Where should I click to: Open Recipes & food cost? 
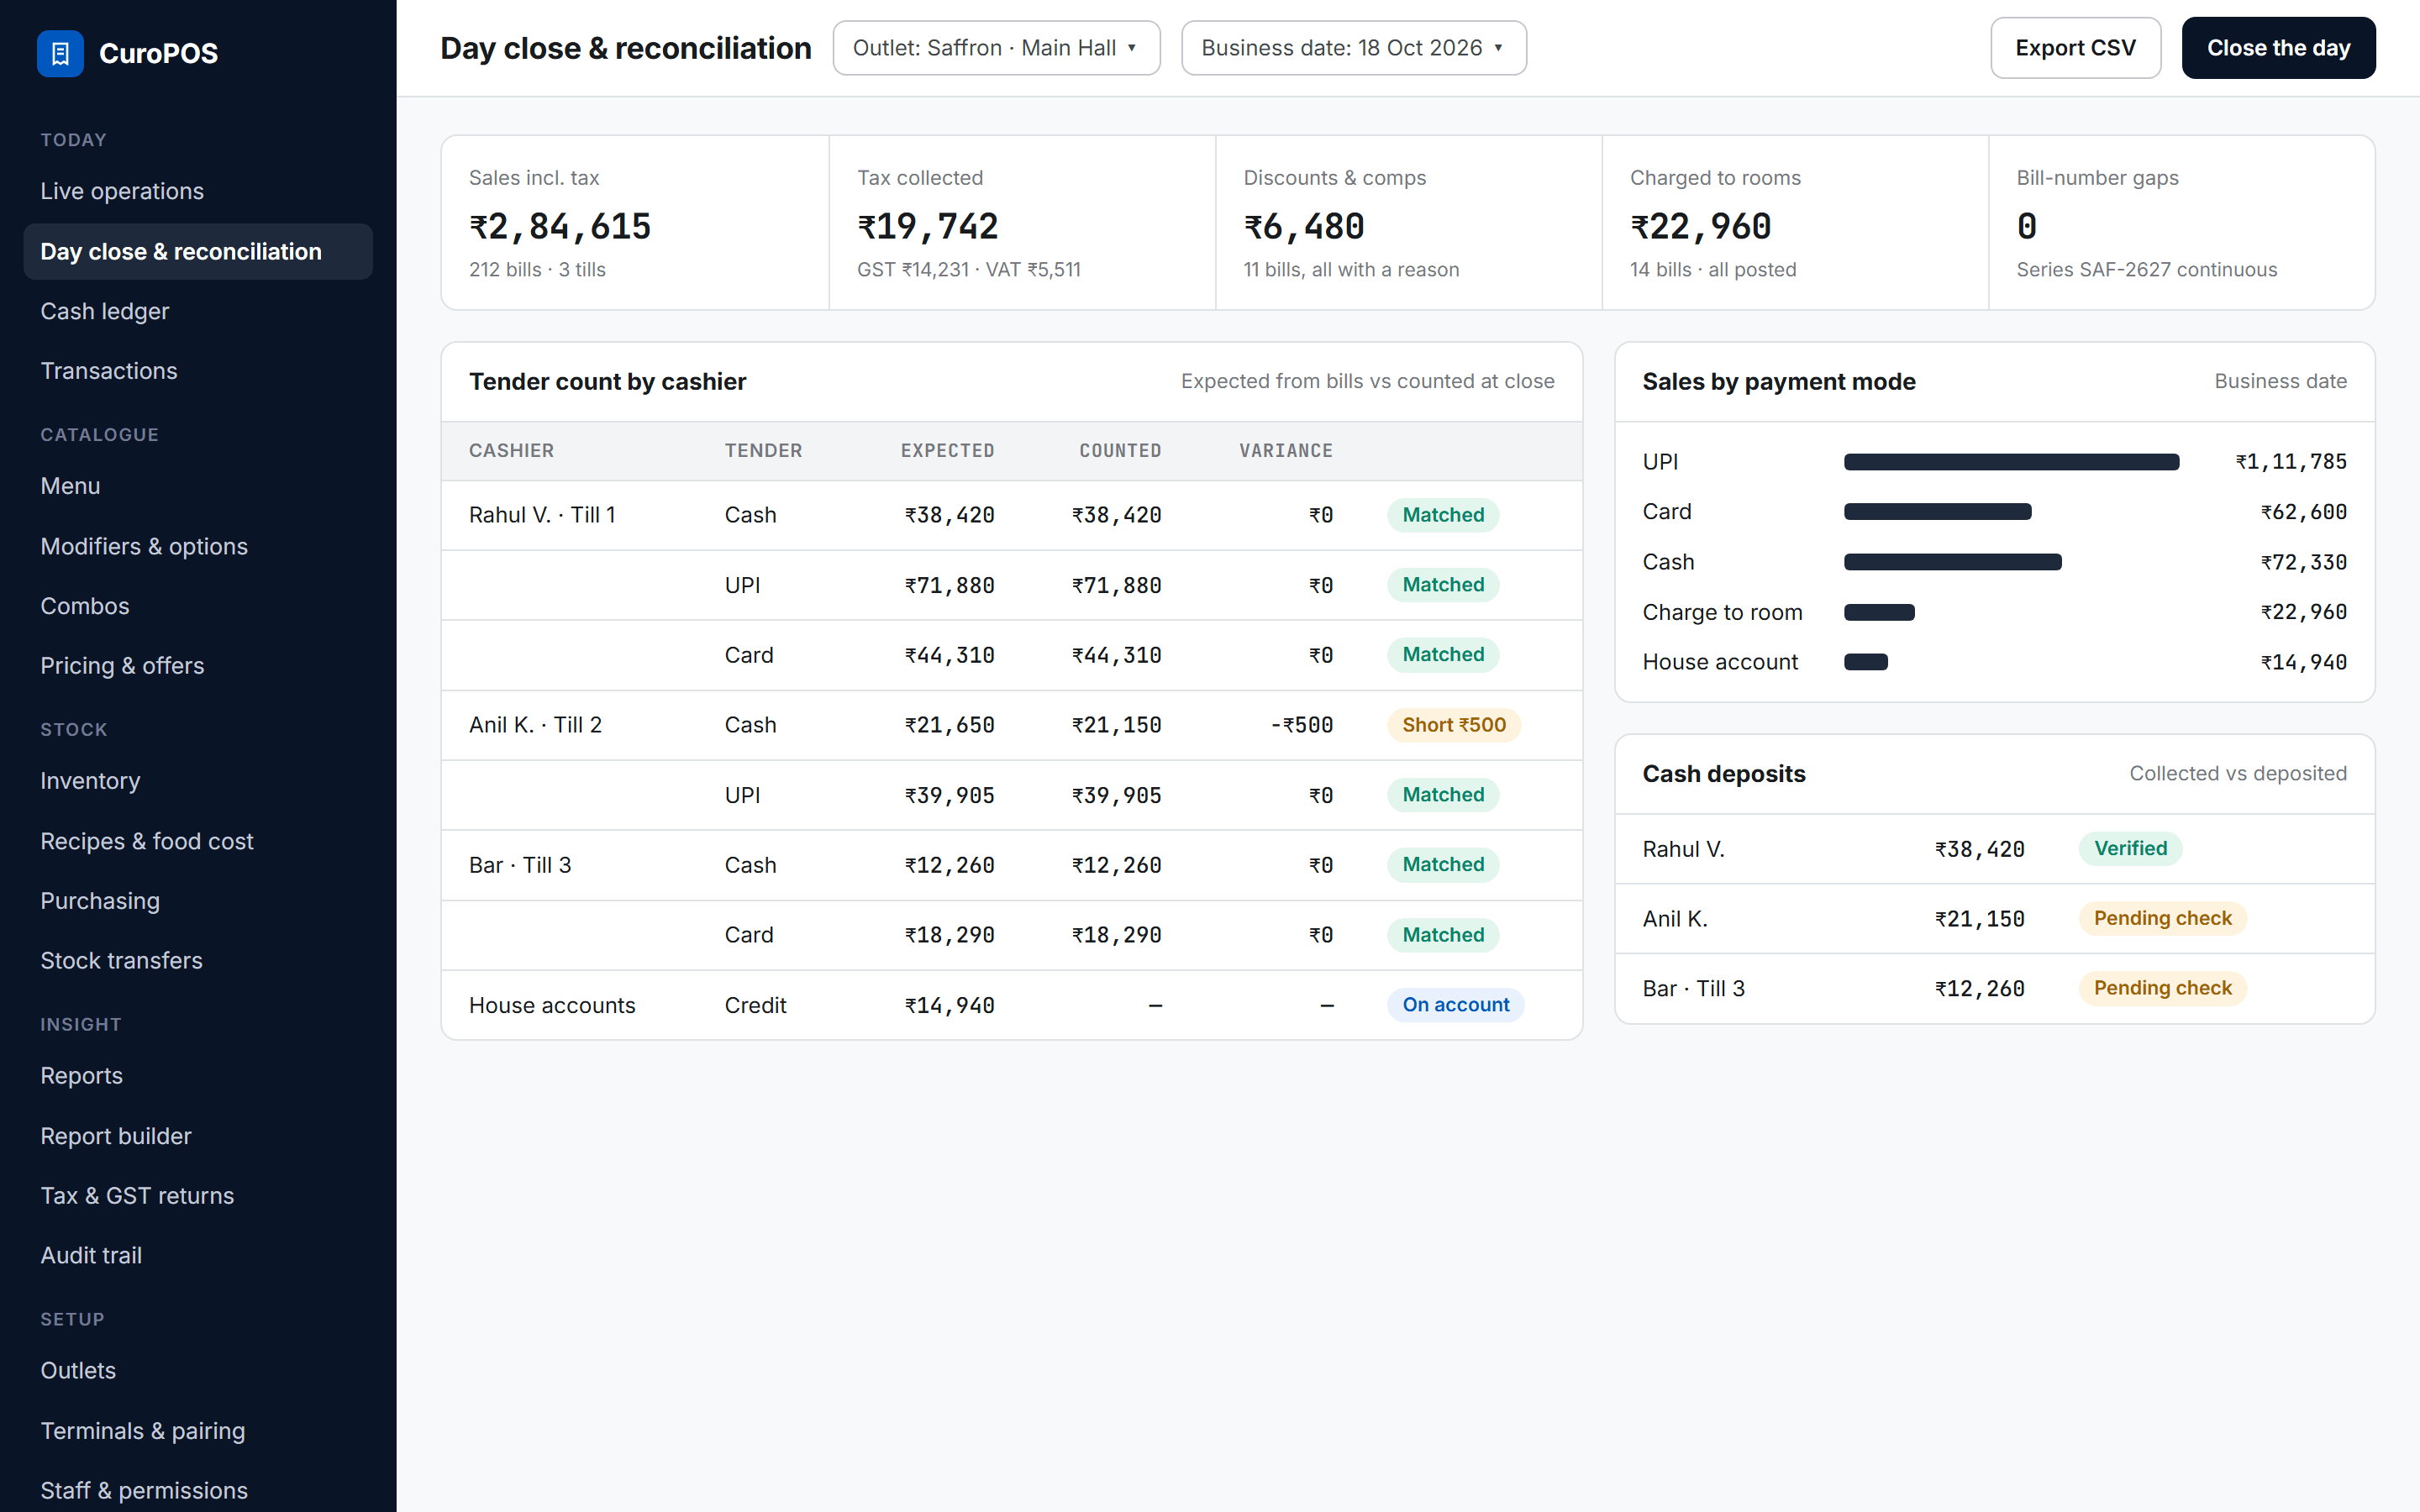pos(198,841)
